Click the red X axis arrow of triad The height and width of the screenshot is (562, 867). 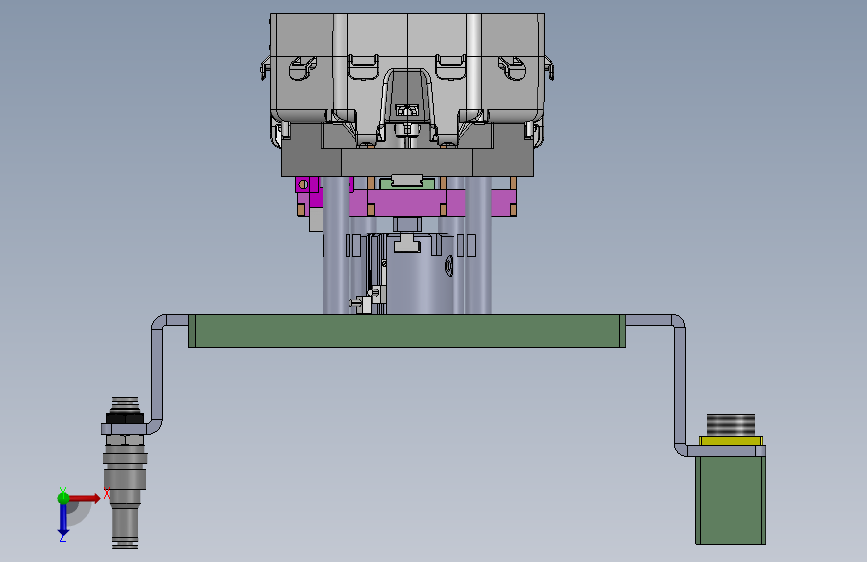[85, 498]
